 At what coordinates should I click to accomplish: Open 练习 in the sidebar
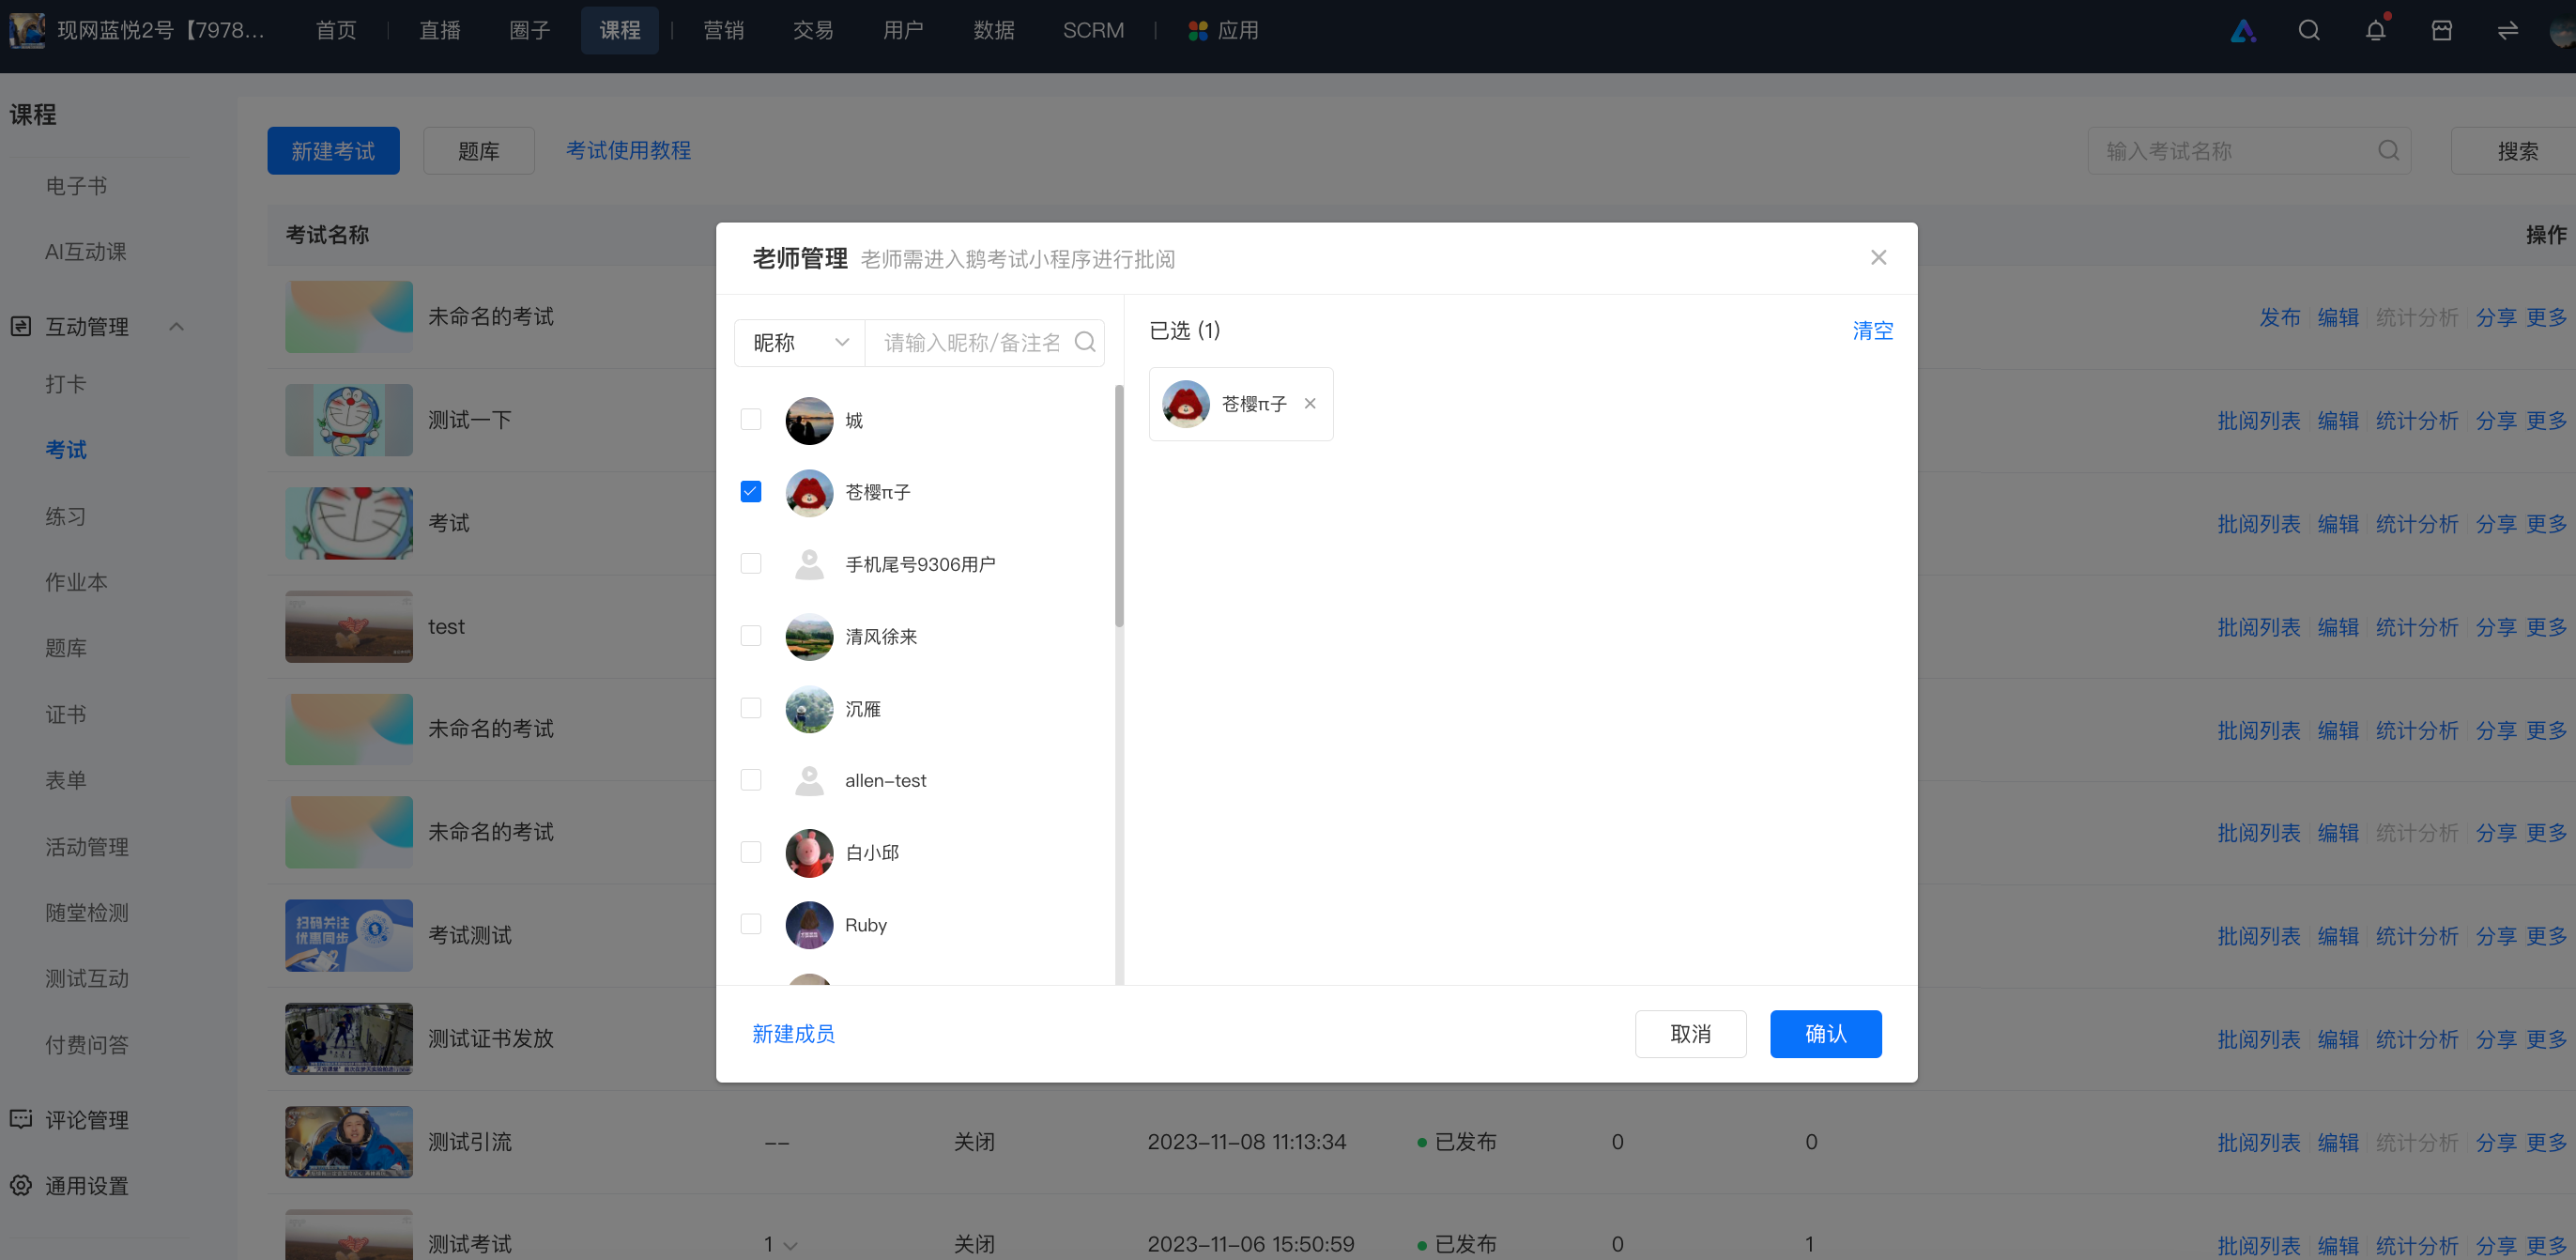[x=65, y=516]
